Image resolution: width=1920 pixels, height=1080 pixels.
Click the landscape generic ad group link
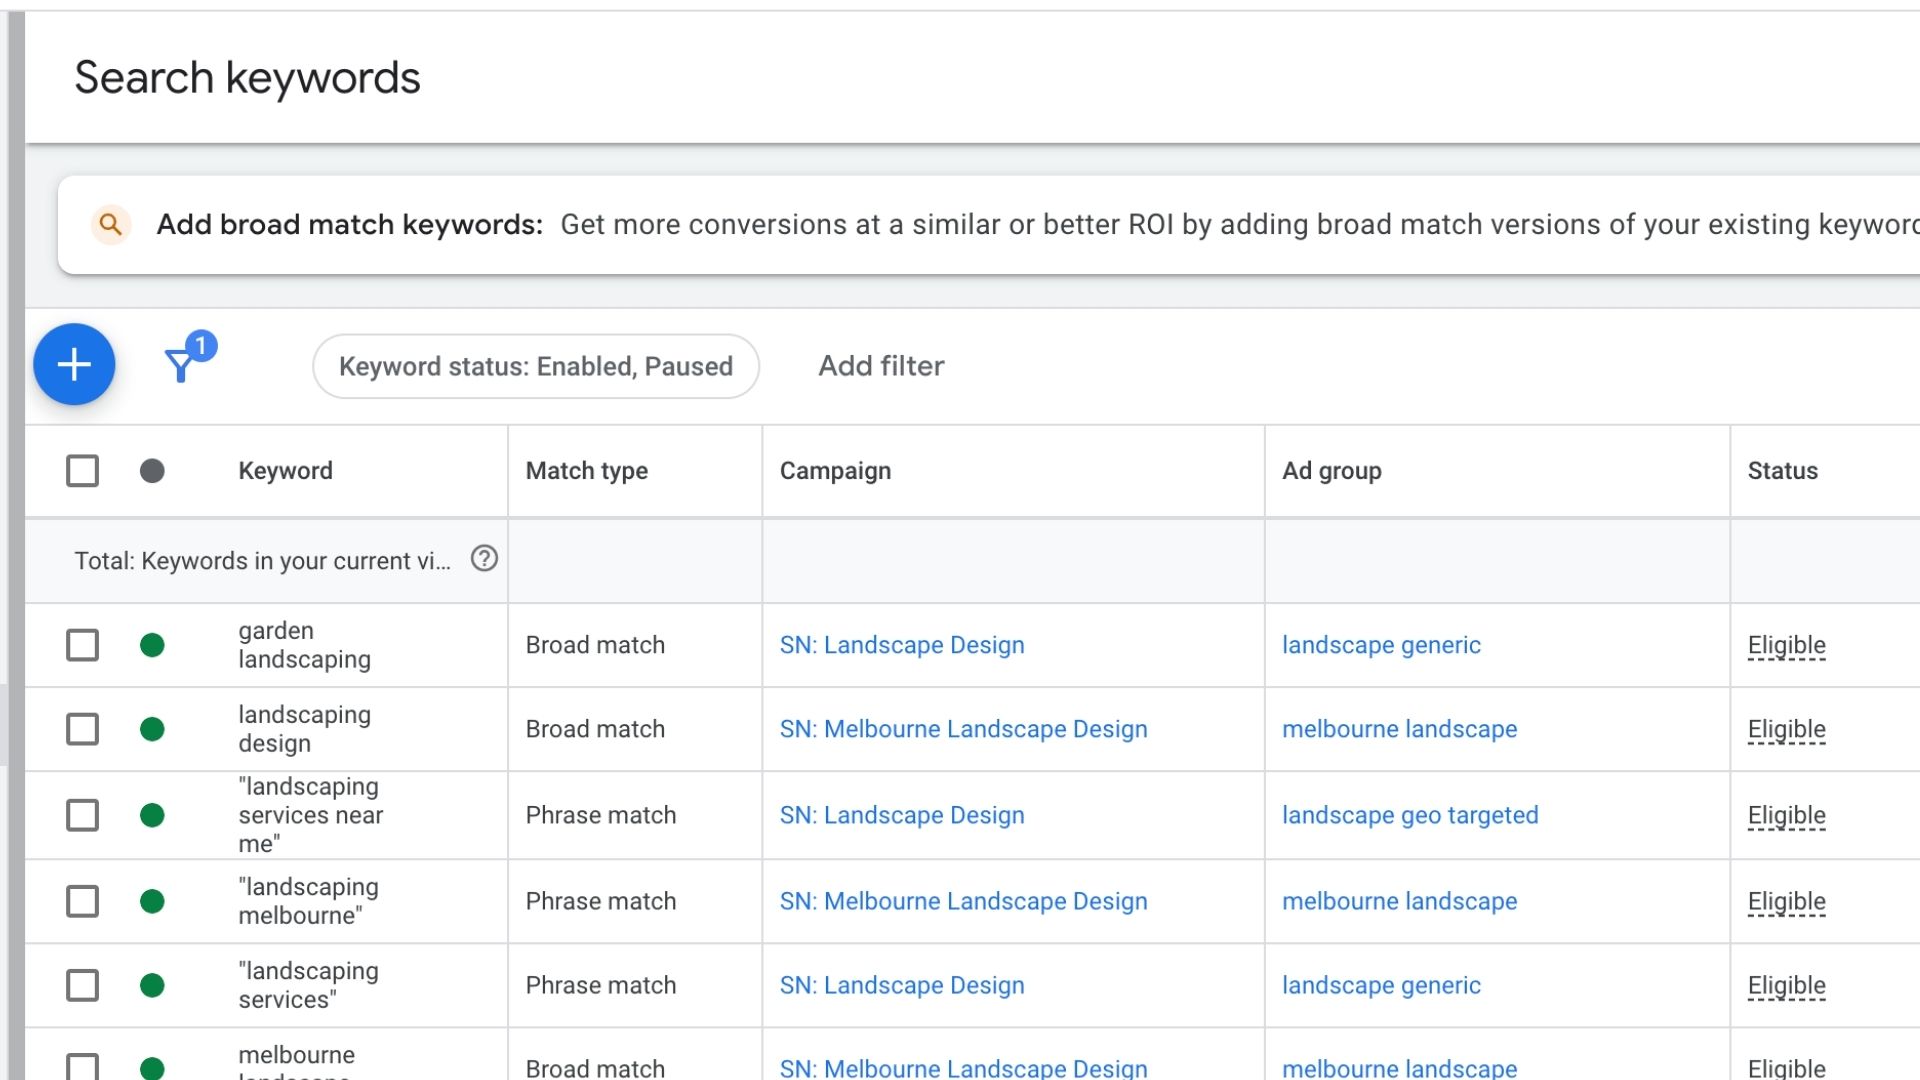tap(1381, 645)
